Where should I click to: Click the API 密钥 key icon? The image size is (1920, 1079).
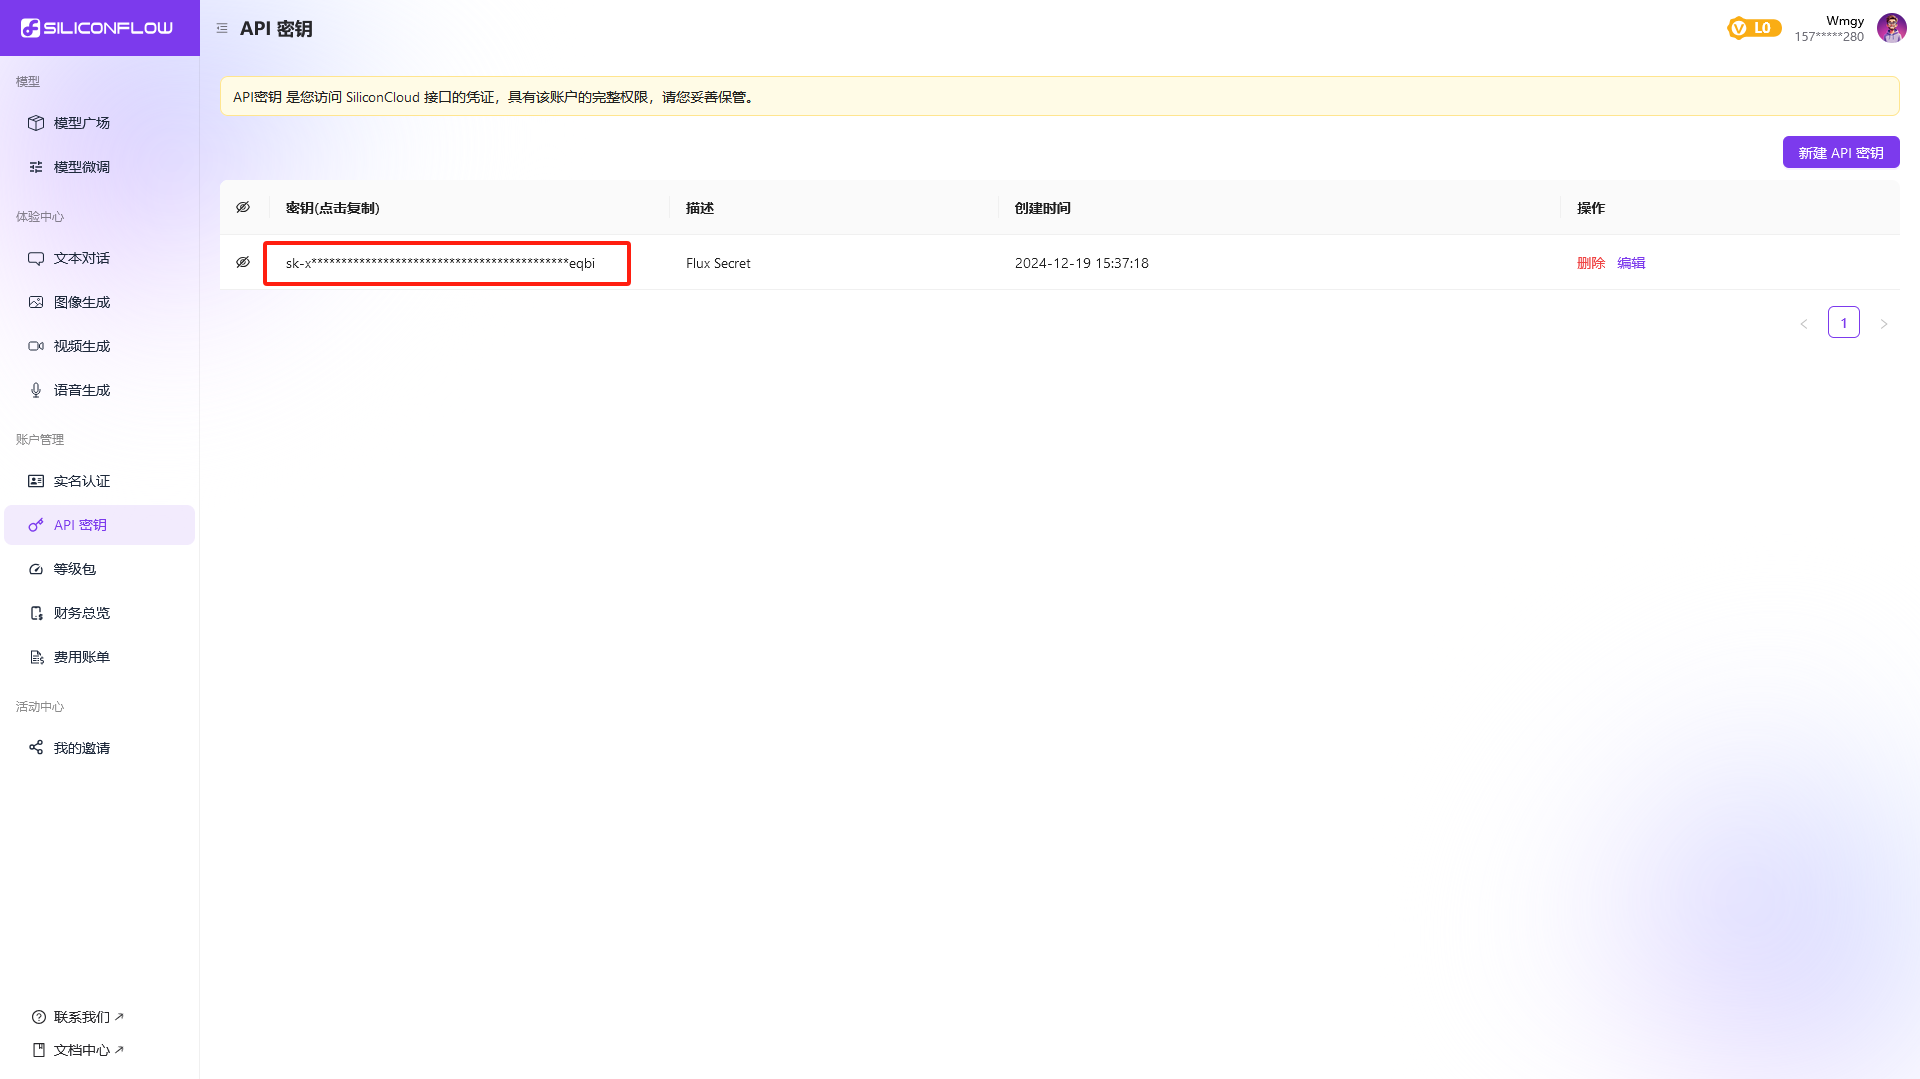[x=36, y=525]
